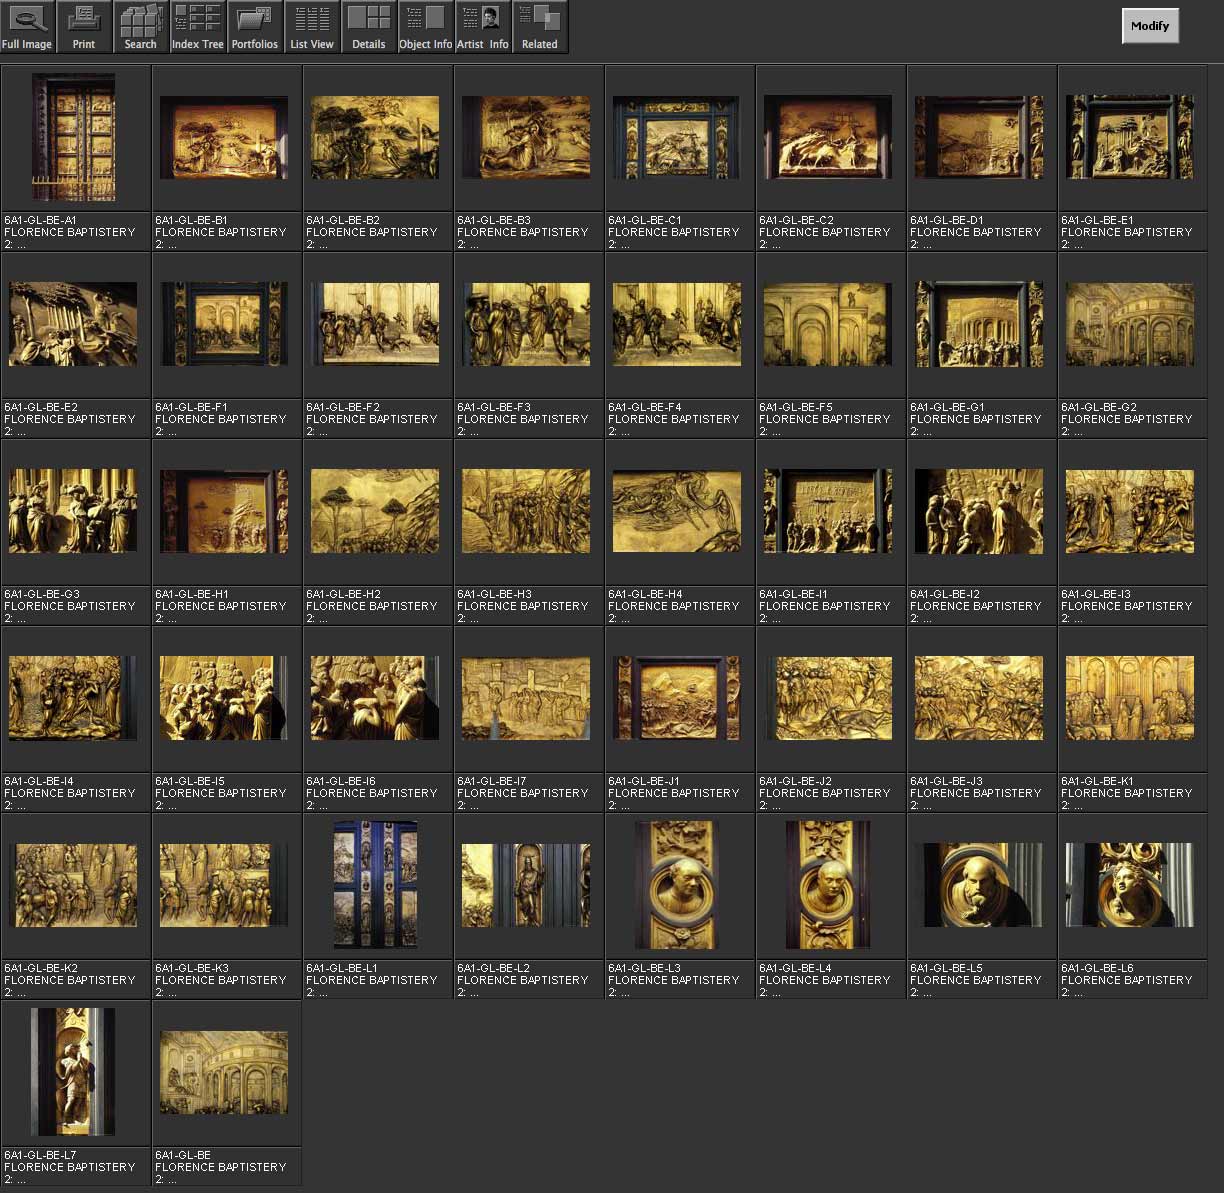Image resolution: width=1224 pixels, height=1193 pixels.
Task: Open Related items
Action: tap(540, 27)
